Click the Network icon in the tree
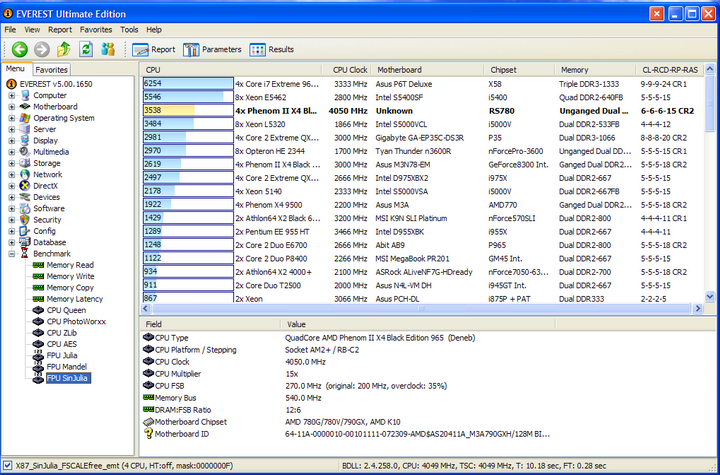The height and width of the screenshot is (475, 720). point(25,175)
